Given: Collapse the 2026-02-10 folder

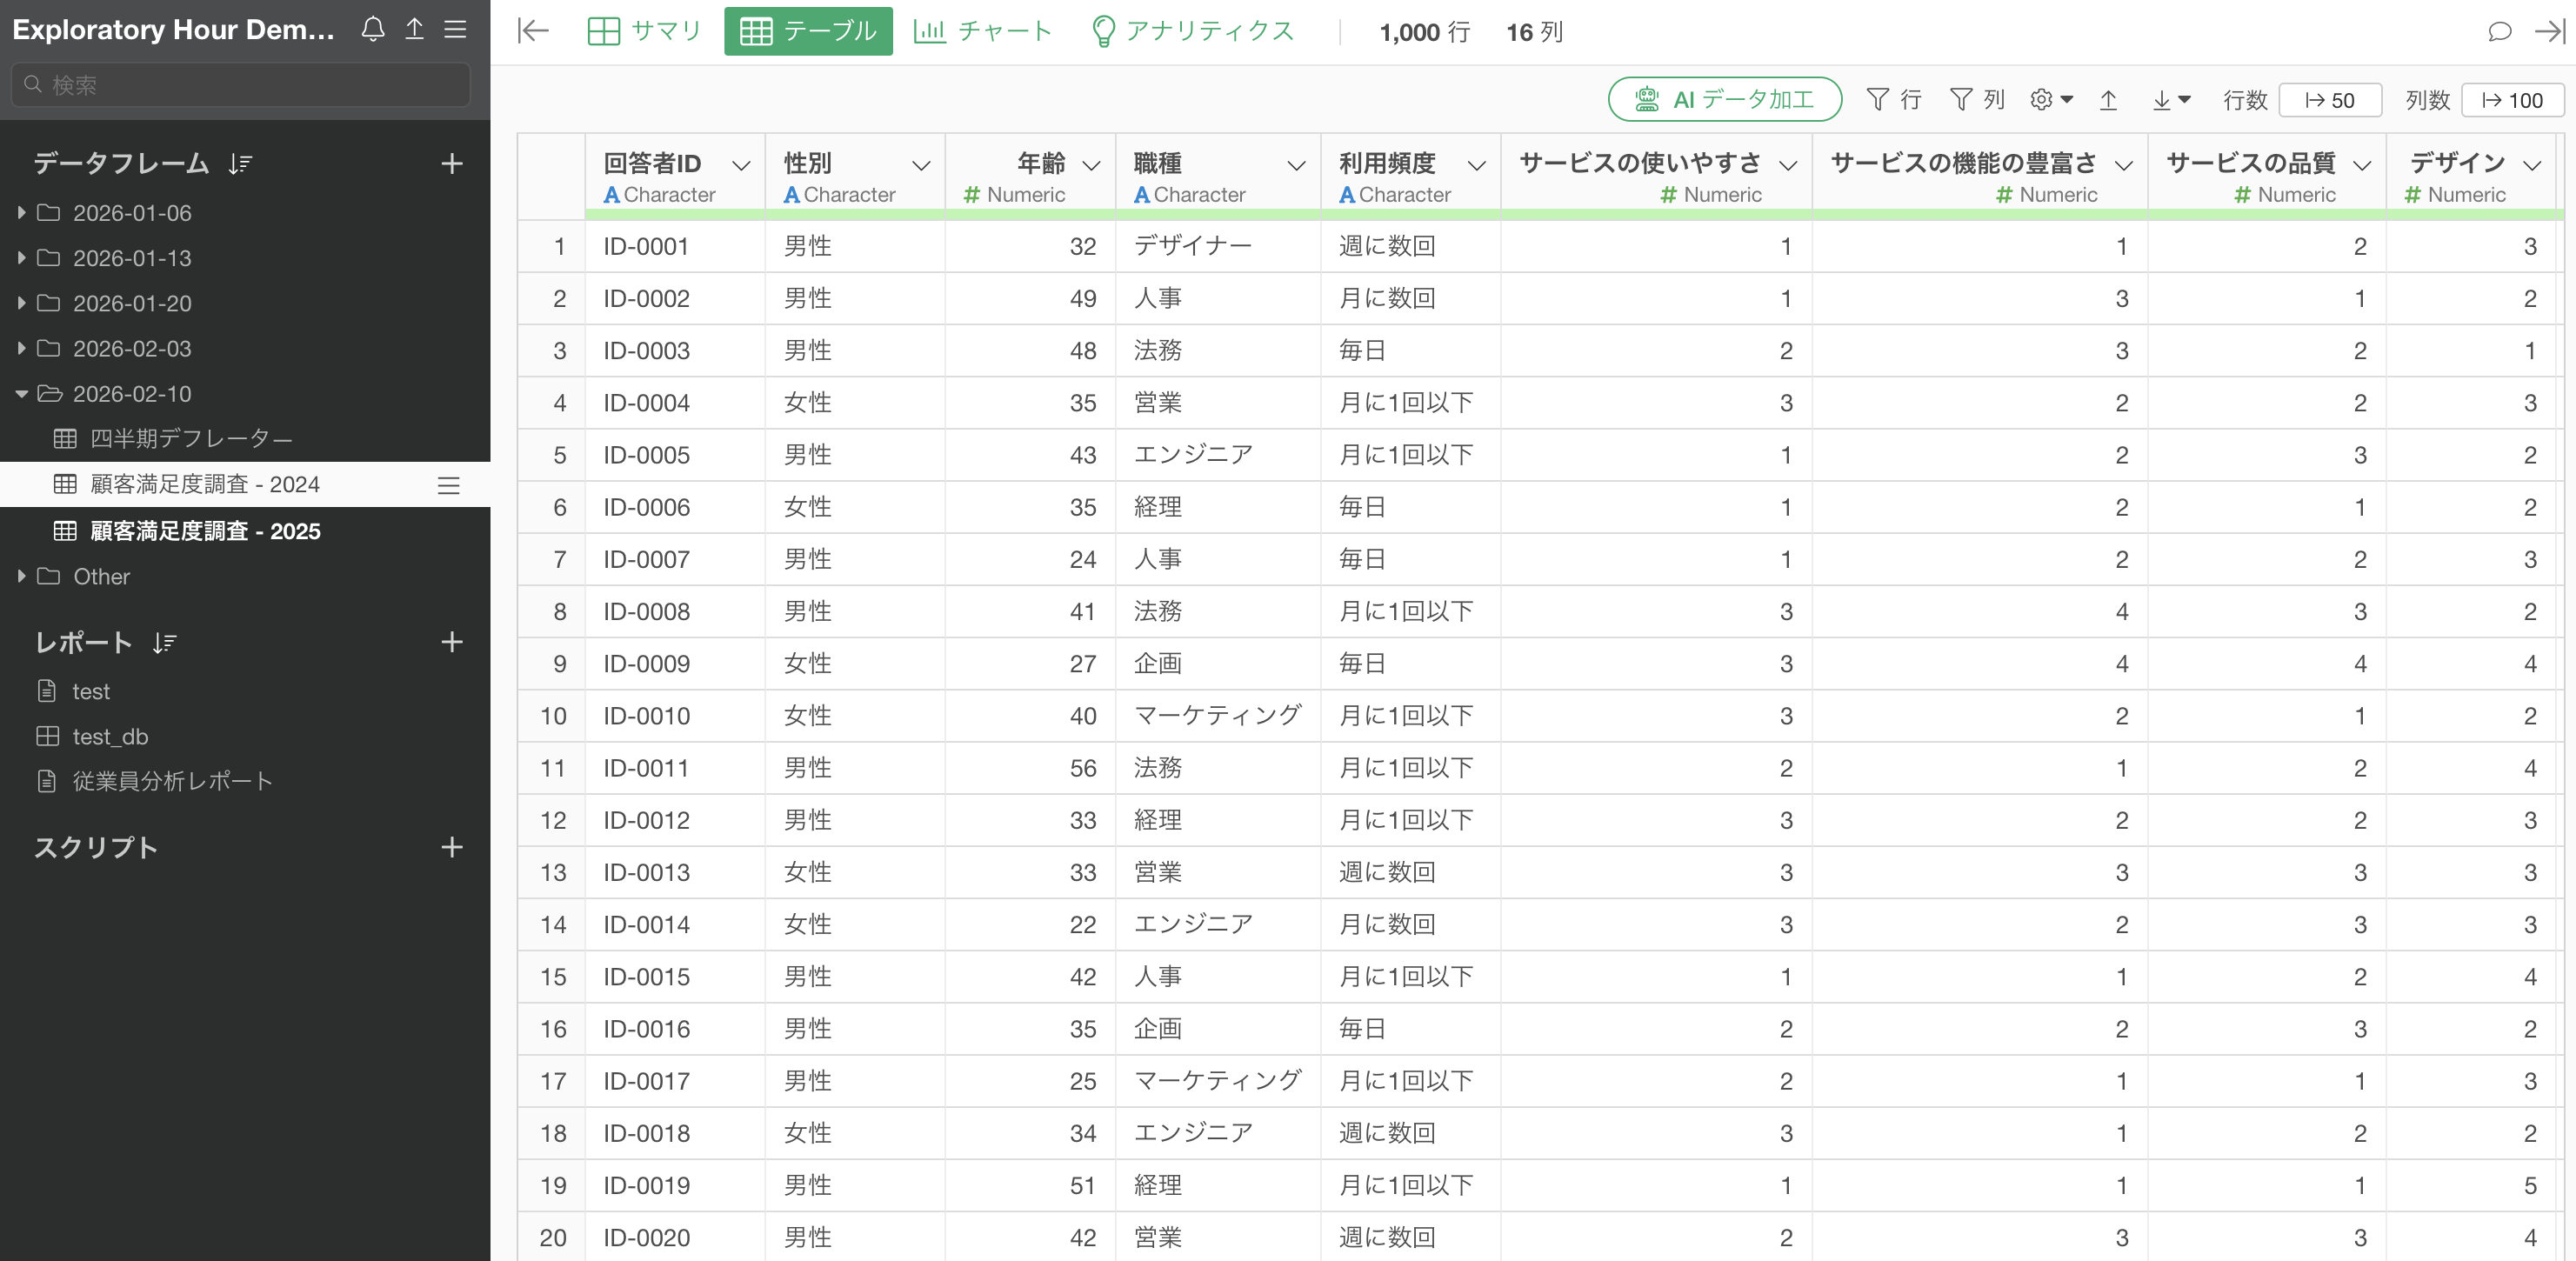Looking at the screenshot, I should [22, 394].
